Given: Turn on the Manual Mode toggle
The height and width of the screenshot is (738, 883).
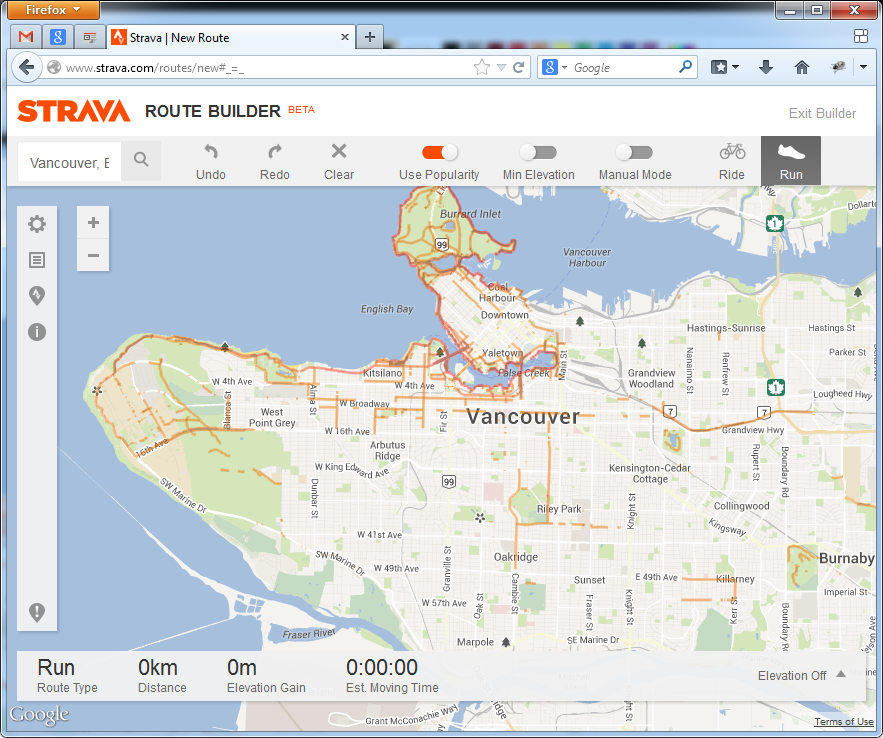Looking at the screenshot, I should 634,152.
